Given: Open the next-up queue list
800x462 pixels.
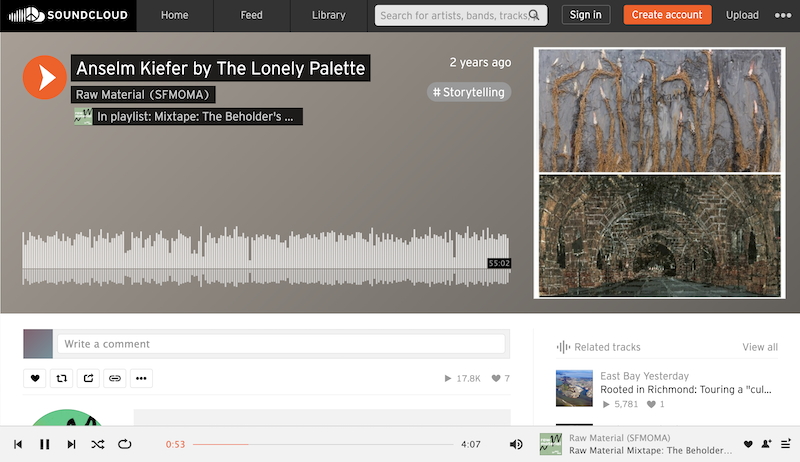Looking at the screenshot, I should click(x=786, y=444).
